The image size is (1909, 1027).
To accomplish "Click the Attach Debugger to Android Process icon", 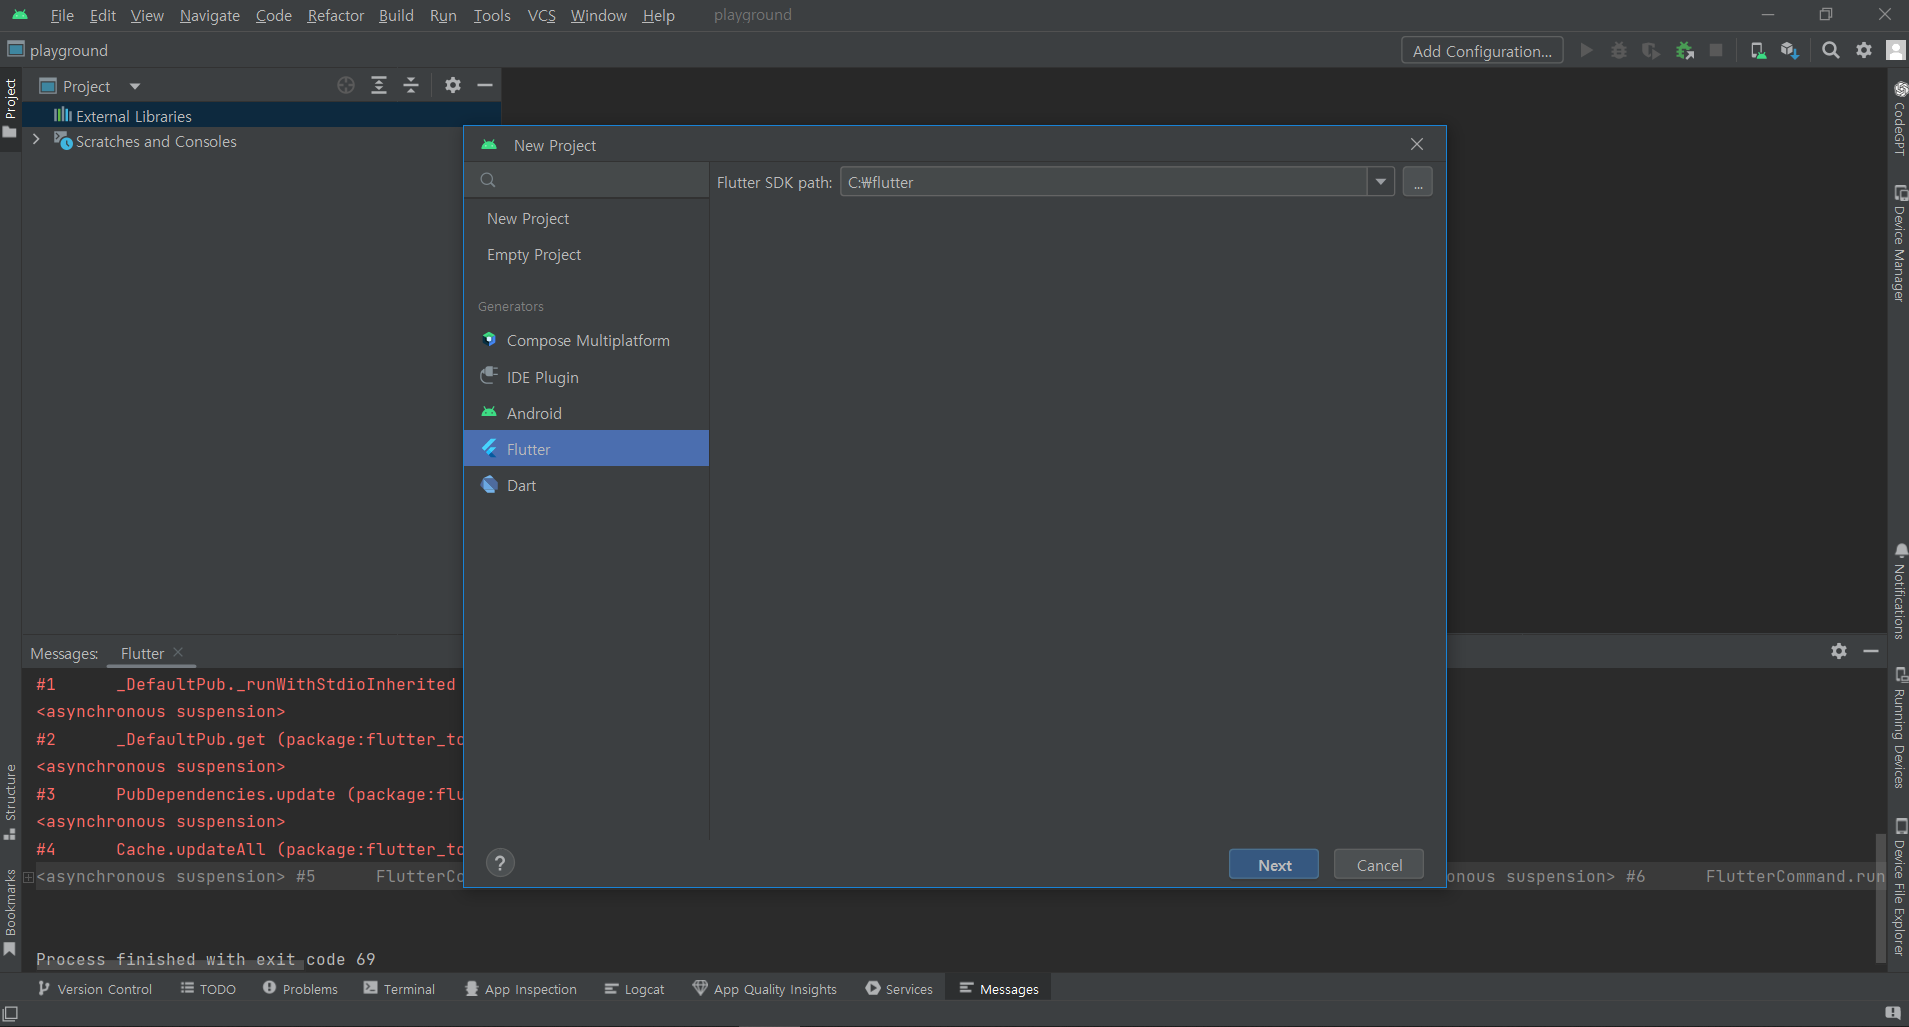I will point(1685,50).
